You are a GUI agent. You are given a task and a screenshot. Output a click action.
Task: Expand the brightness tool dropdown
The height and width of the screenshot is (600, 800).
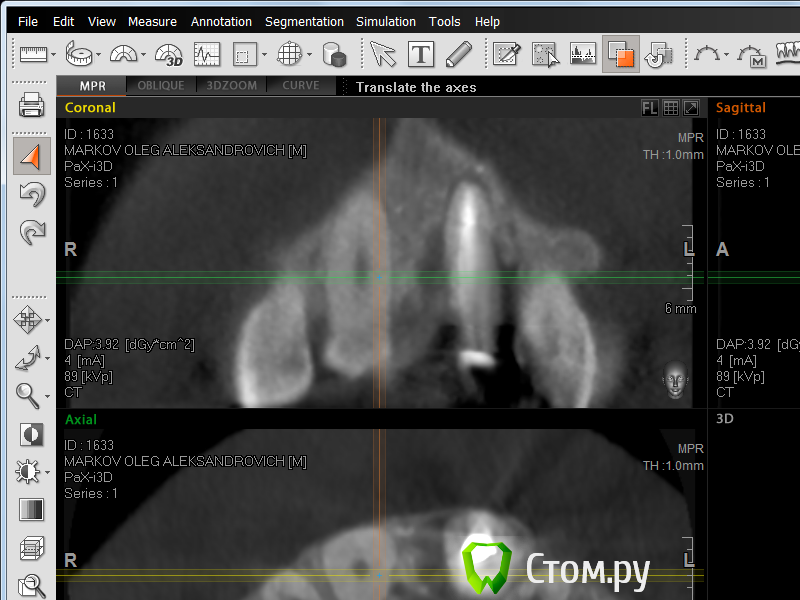tap(48, 472)
